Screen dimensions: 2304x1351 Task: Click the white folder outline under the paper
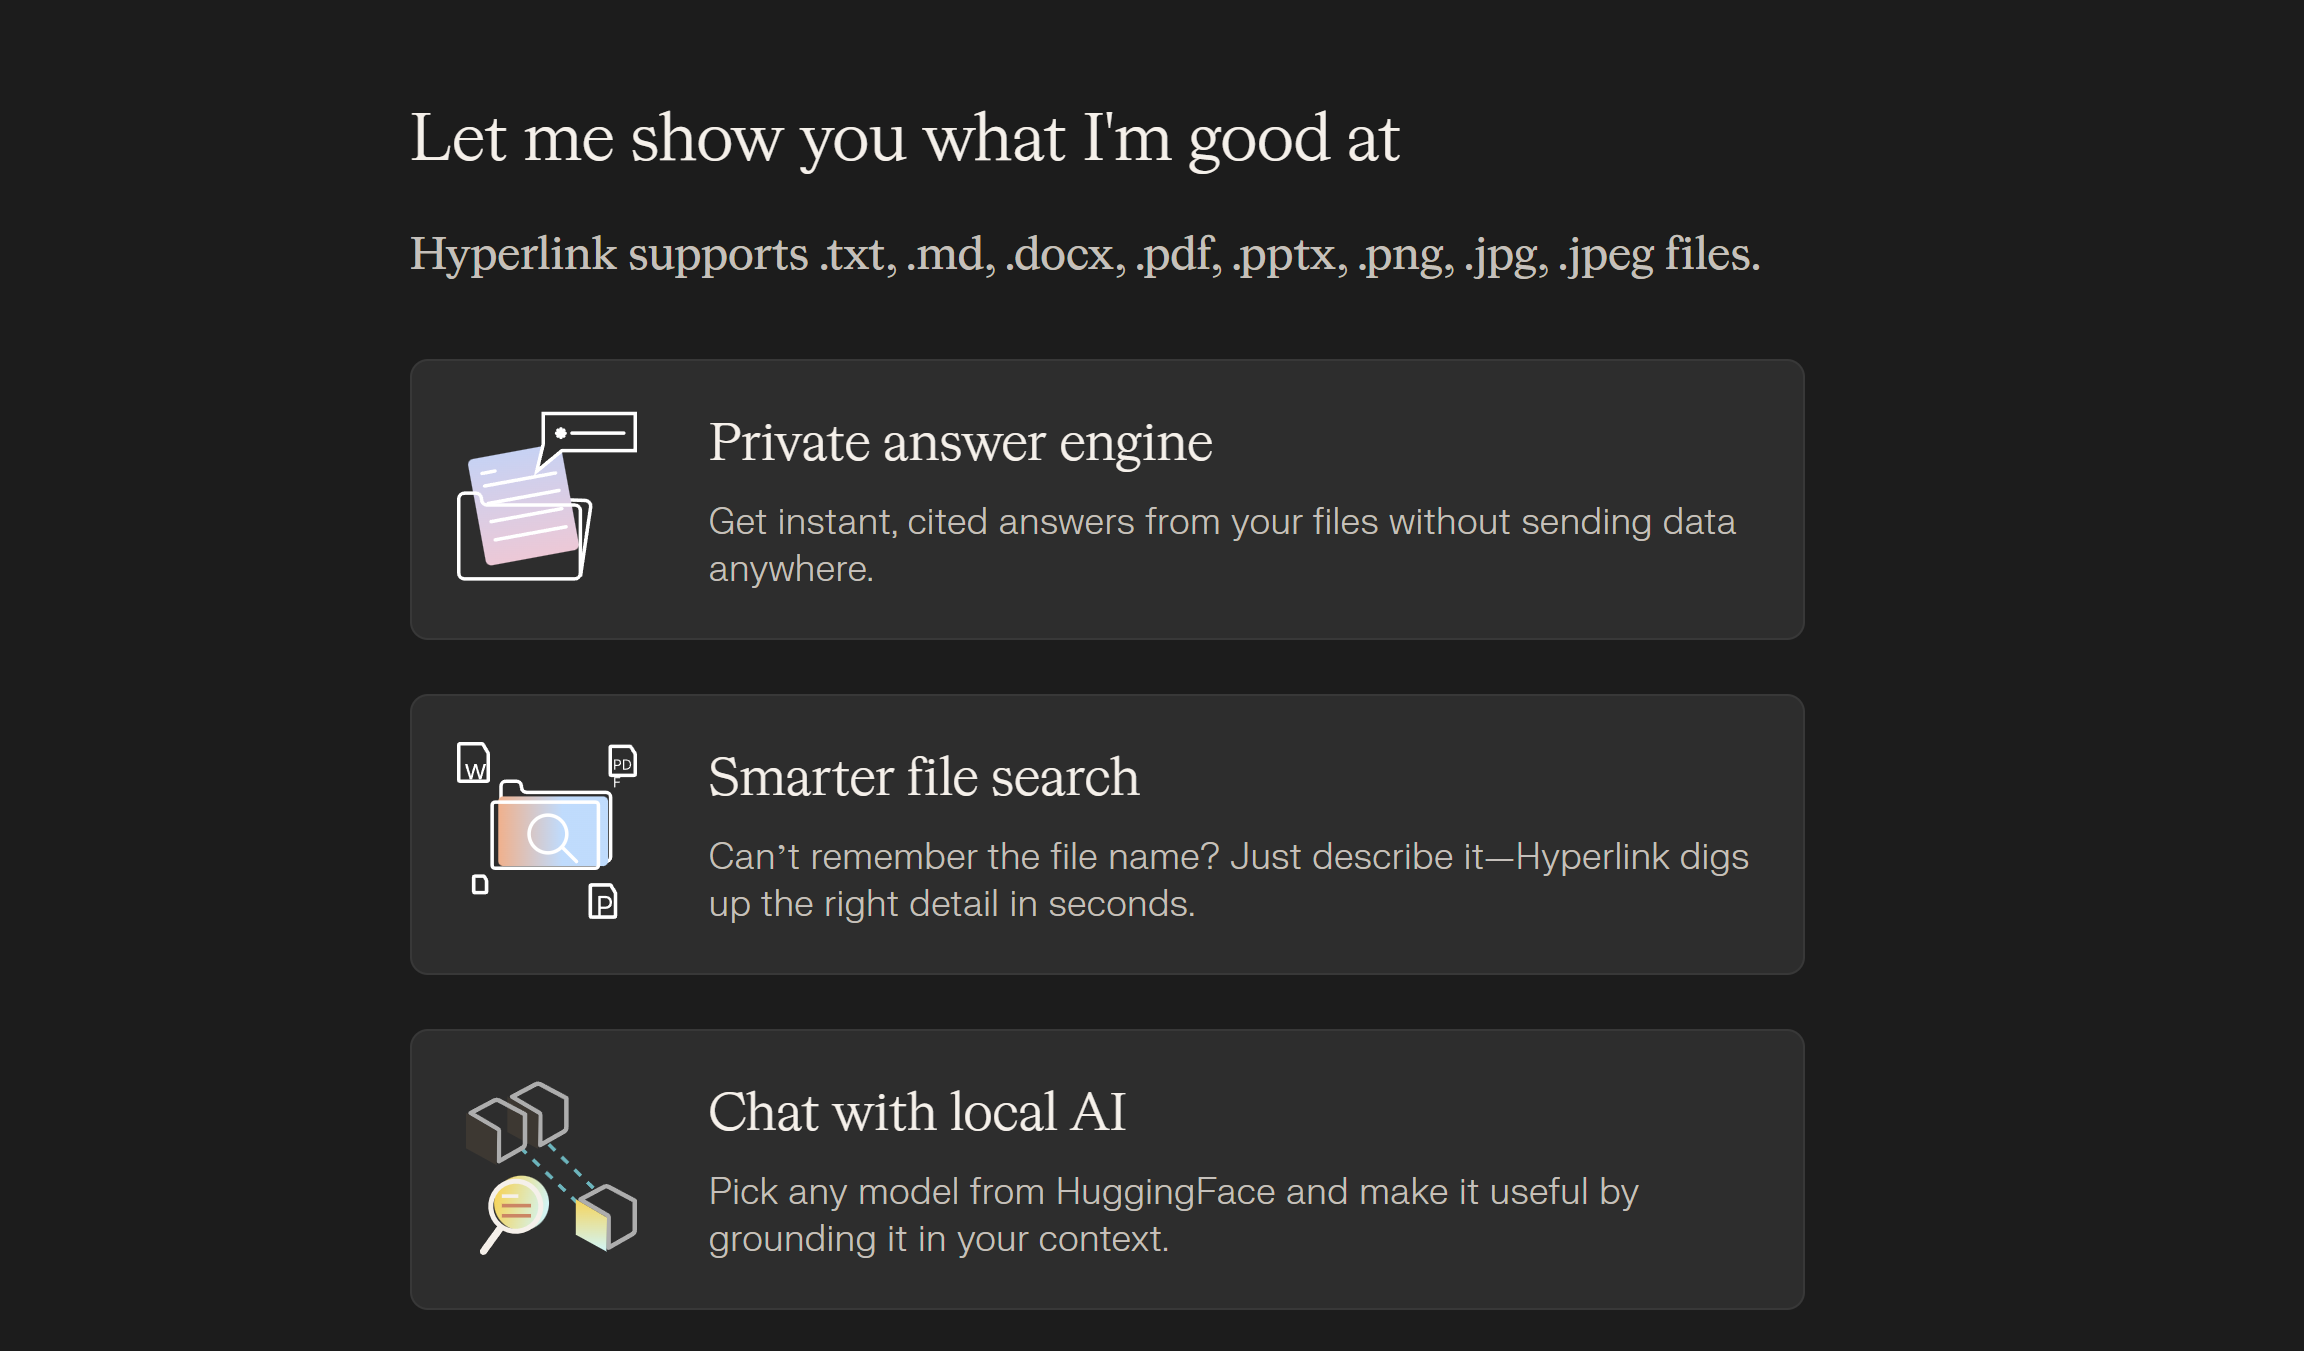point(470,545)
